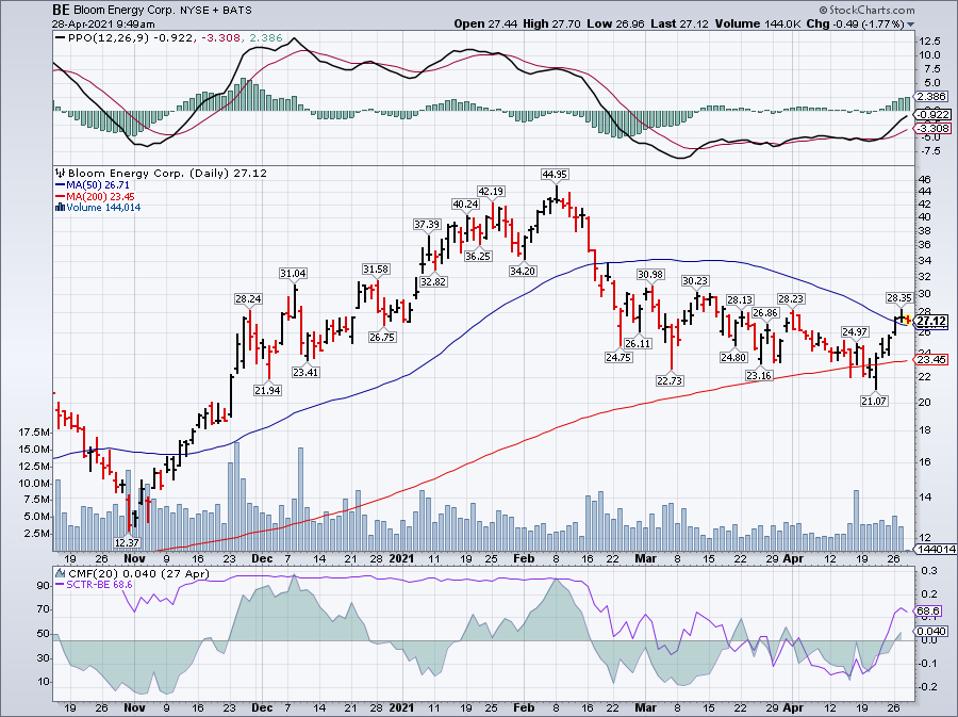The width and height of the screenshot is (958, 717).
Task: Click the 23.16 low price label
Action: pyautogui.click(x=759, y=376)
